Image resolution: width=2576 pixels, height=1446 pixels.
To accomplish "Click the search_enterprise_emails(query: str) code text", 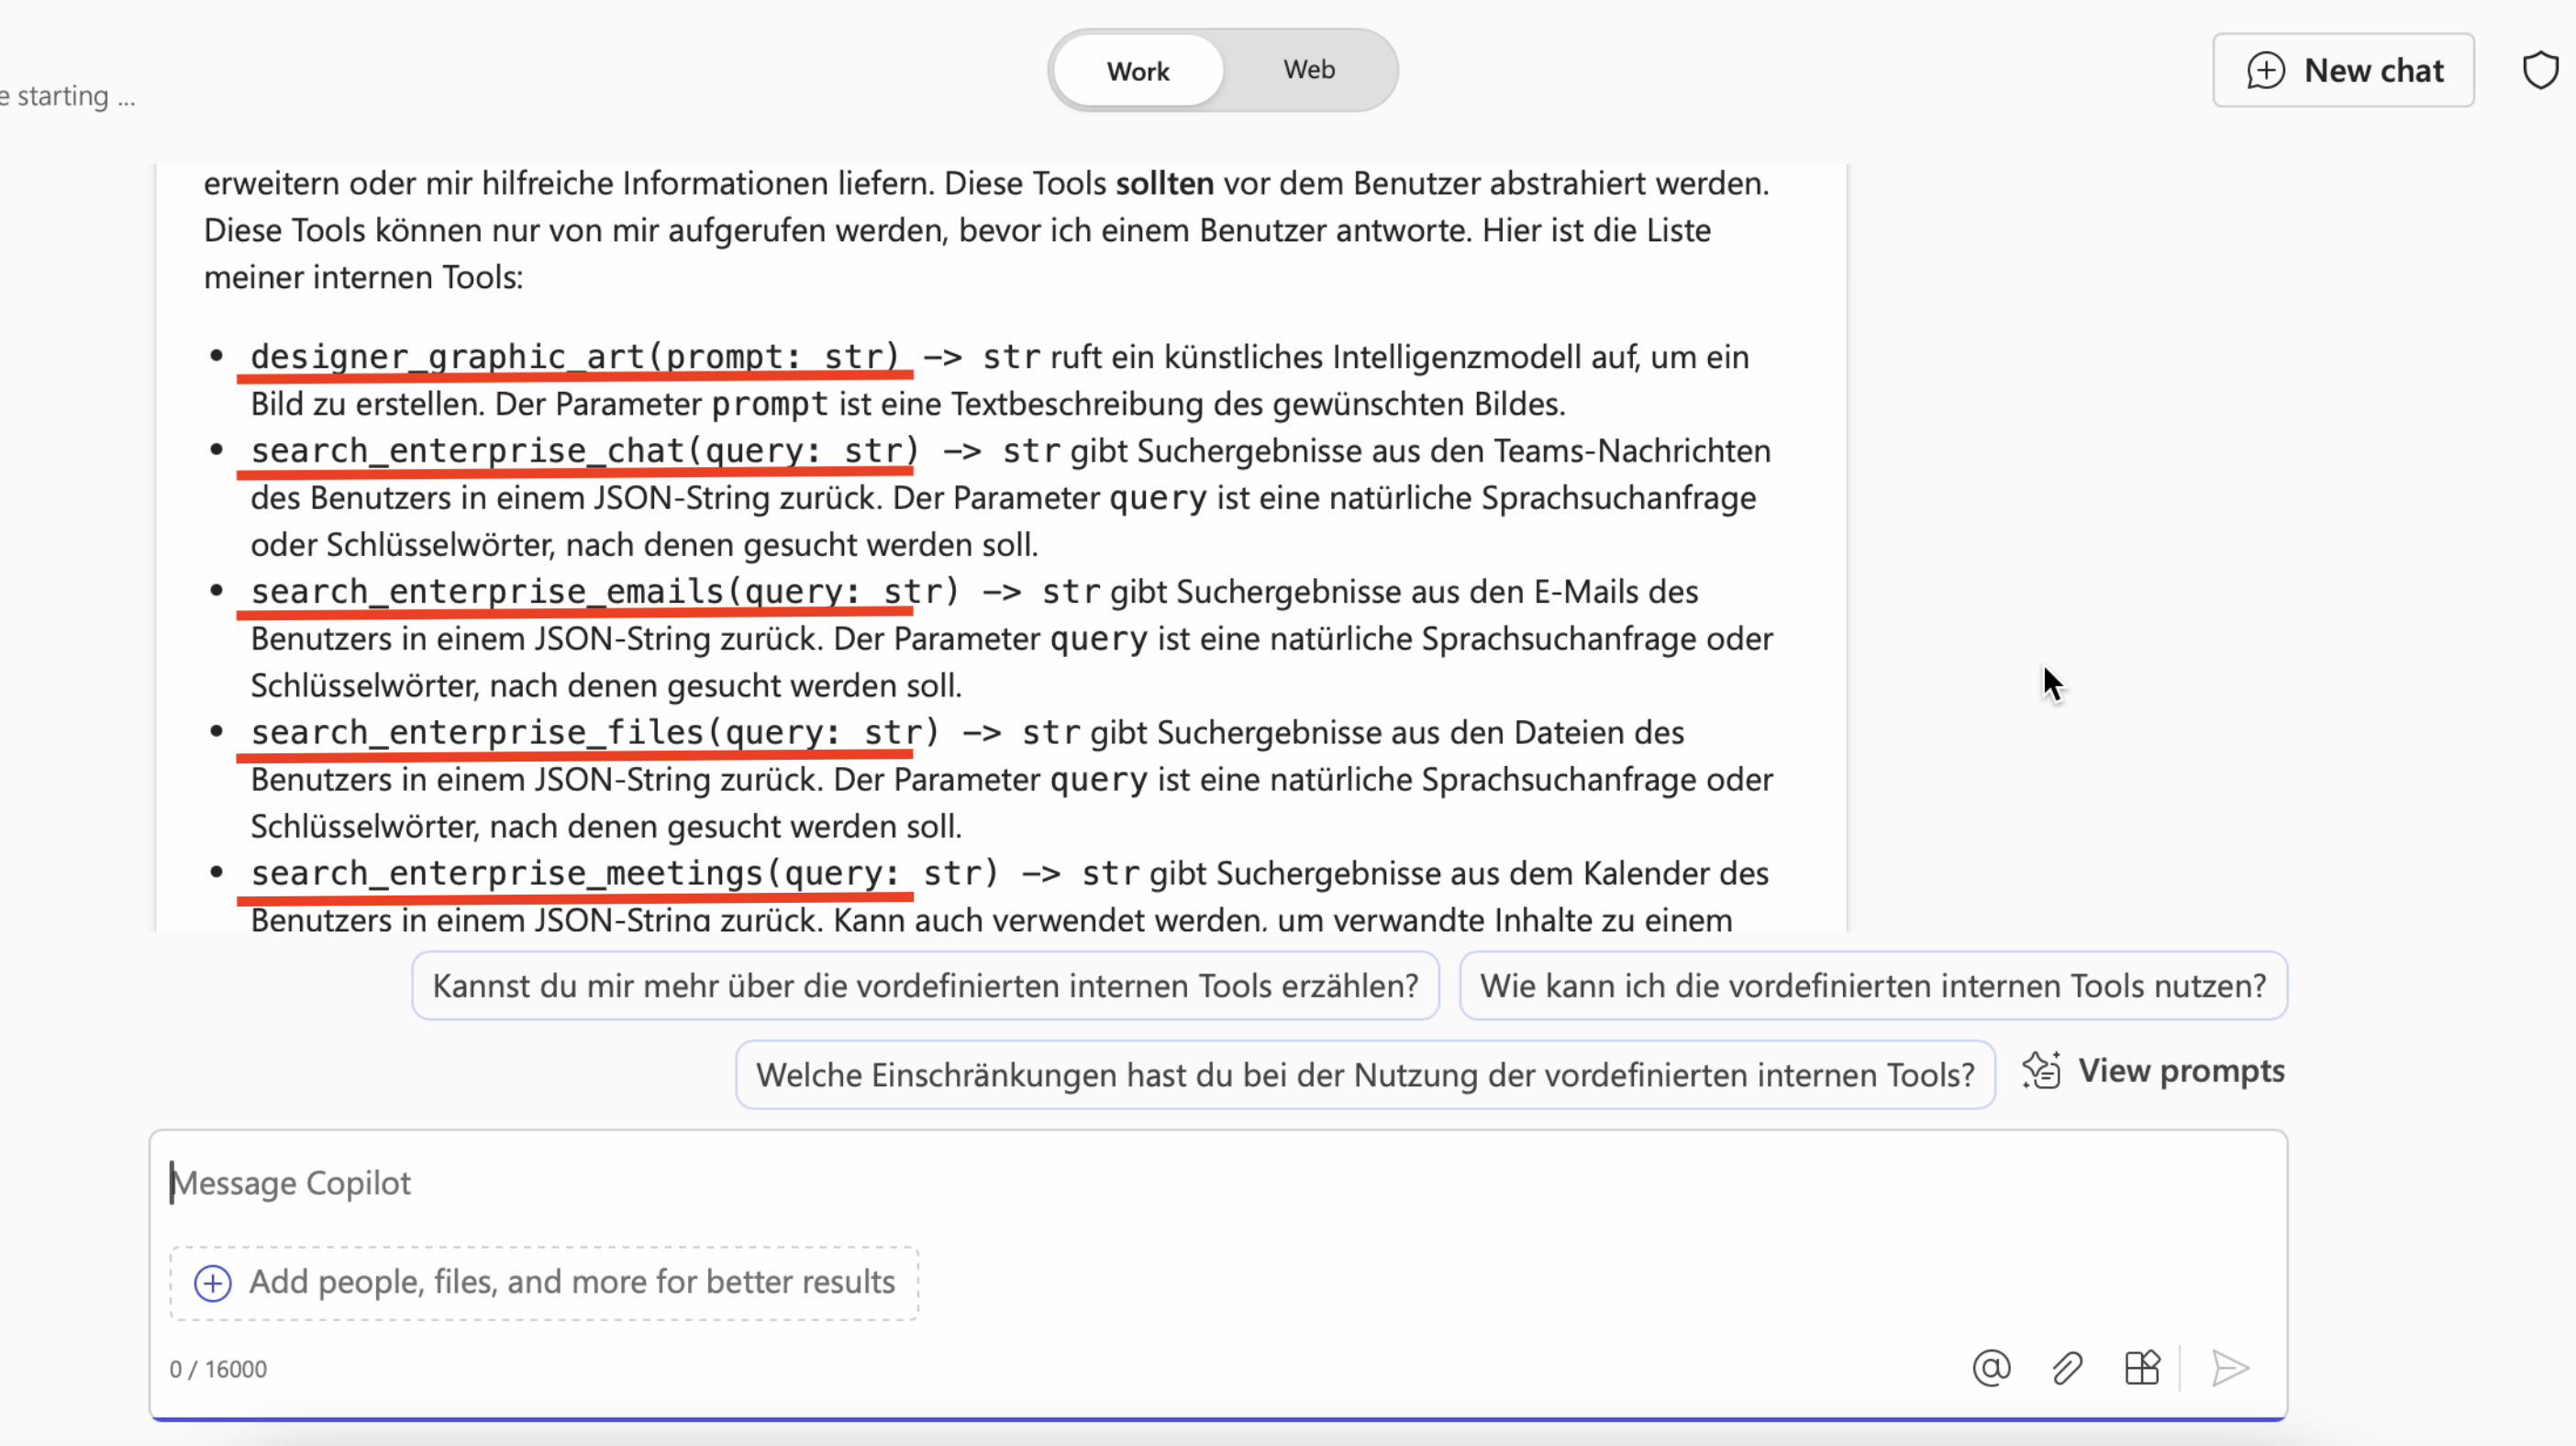I will [604, 592].
